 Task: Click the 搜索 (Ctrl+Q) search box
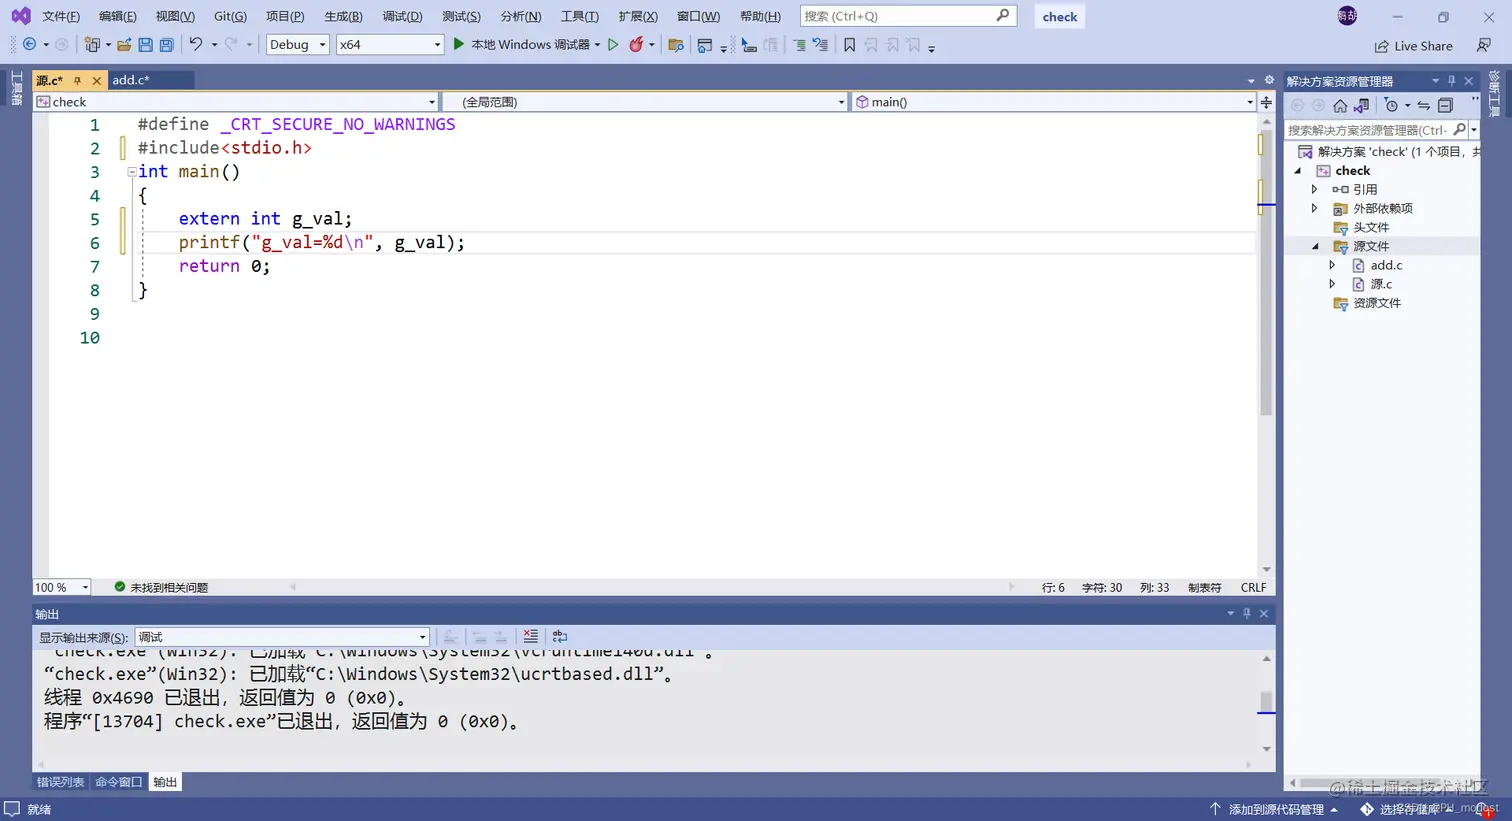pos(908,16)
